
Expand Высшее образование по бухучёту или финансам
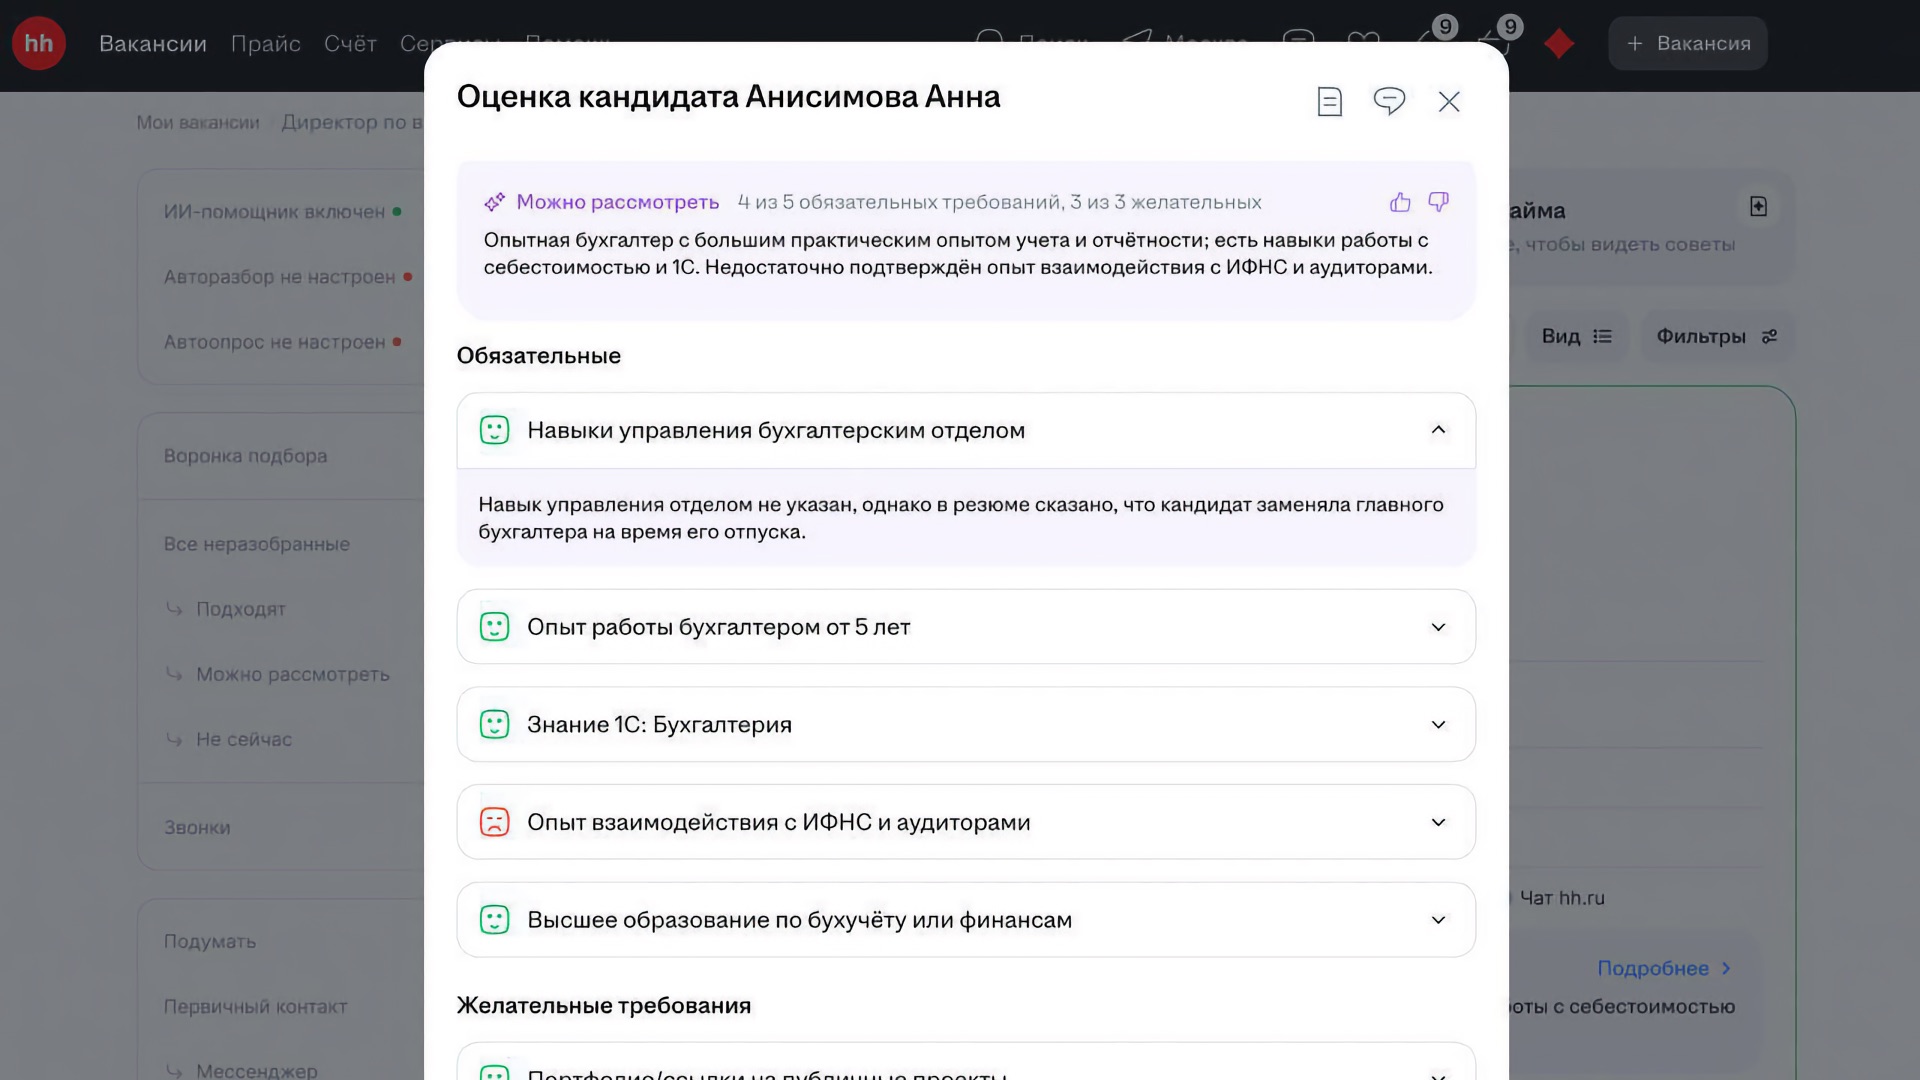(x=1439, y=920)
